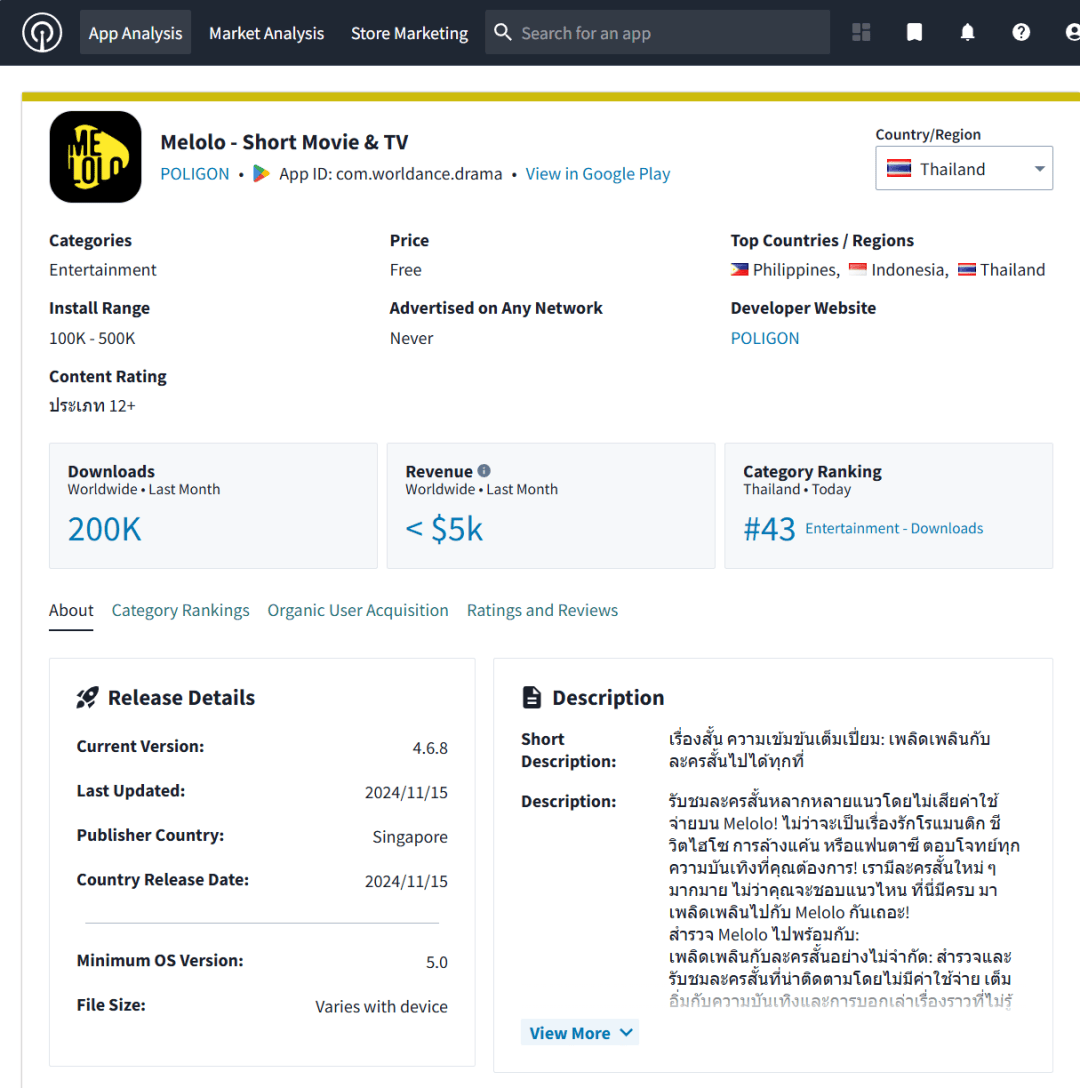Open the notifications bell icon

click(x=967, y=33)
